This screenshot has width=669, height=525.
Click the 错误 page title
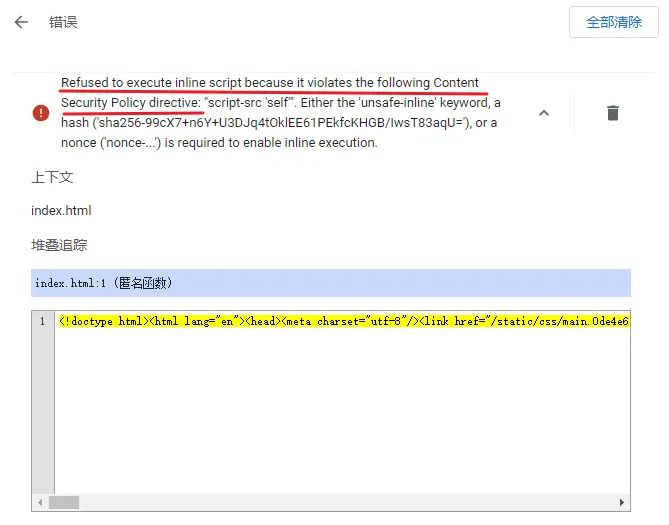pos(63,22)
